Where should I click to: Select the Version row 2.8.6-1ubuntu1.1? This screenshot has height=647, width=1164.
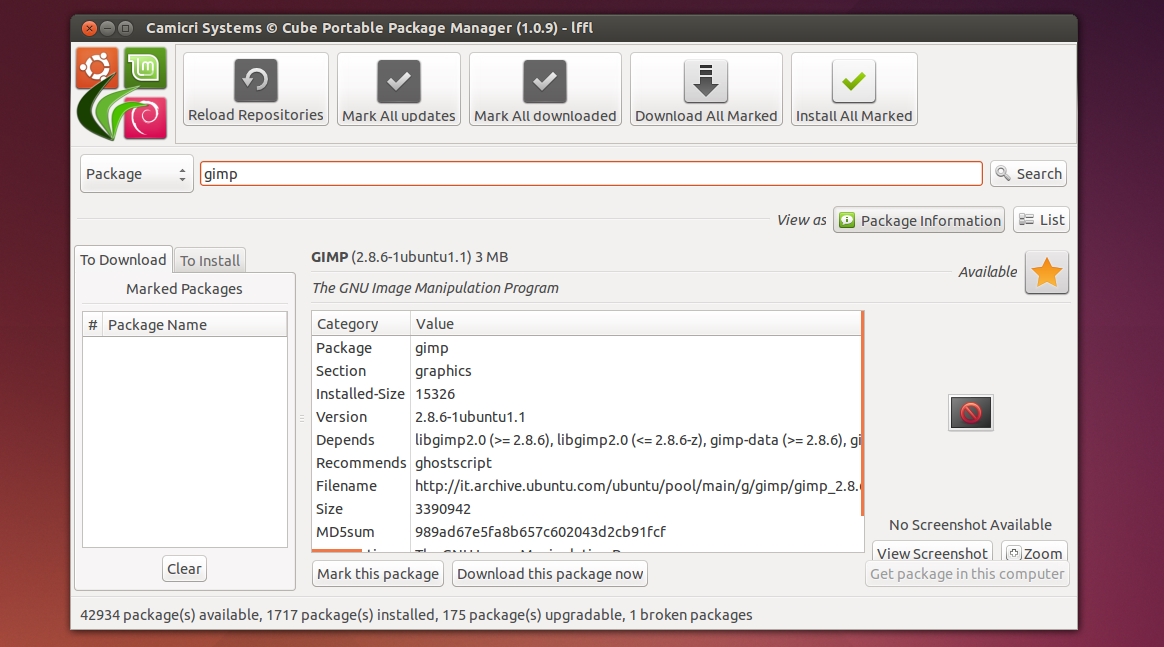tap(586, 417)
